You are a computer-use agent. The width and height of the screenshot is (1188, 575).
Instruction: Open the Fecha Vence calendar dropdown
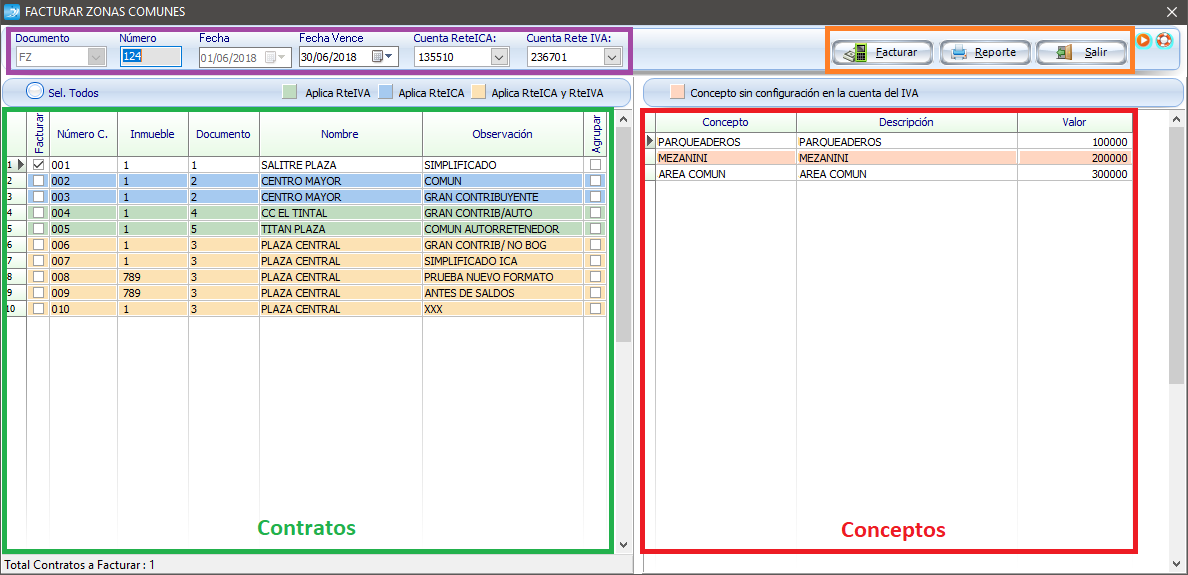click(383, 57)
